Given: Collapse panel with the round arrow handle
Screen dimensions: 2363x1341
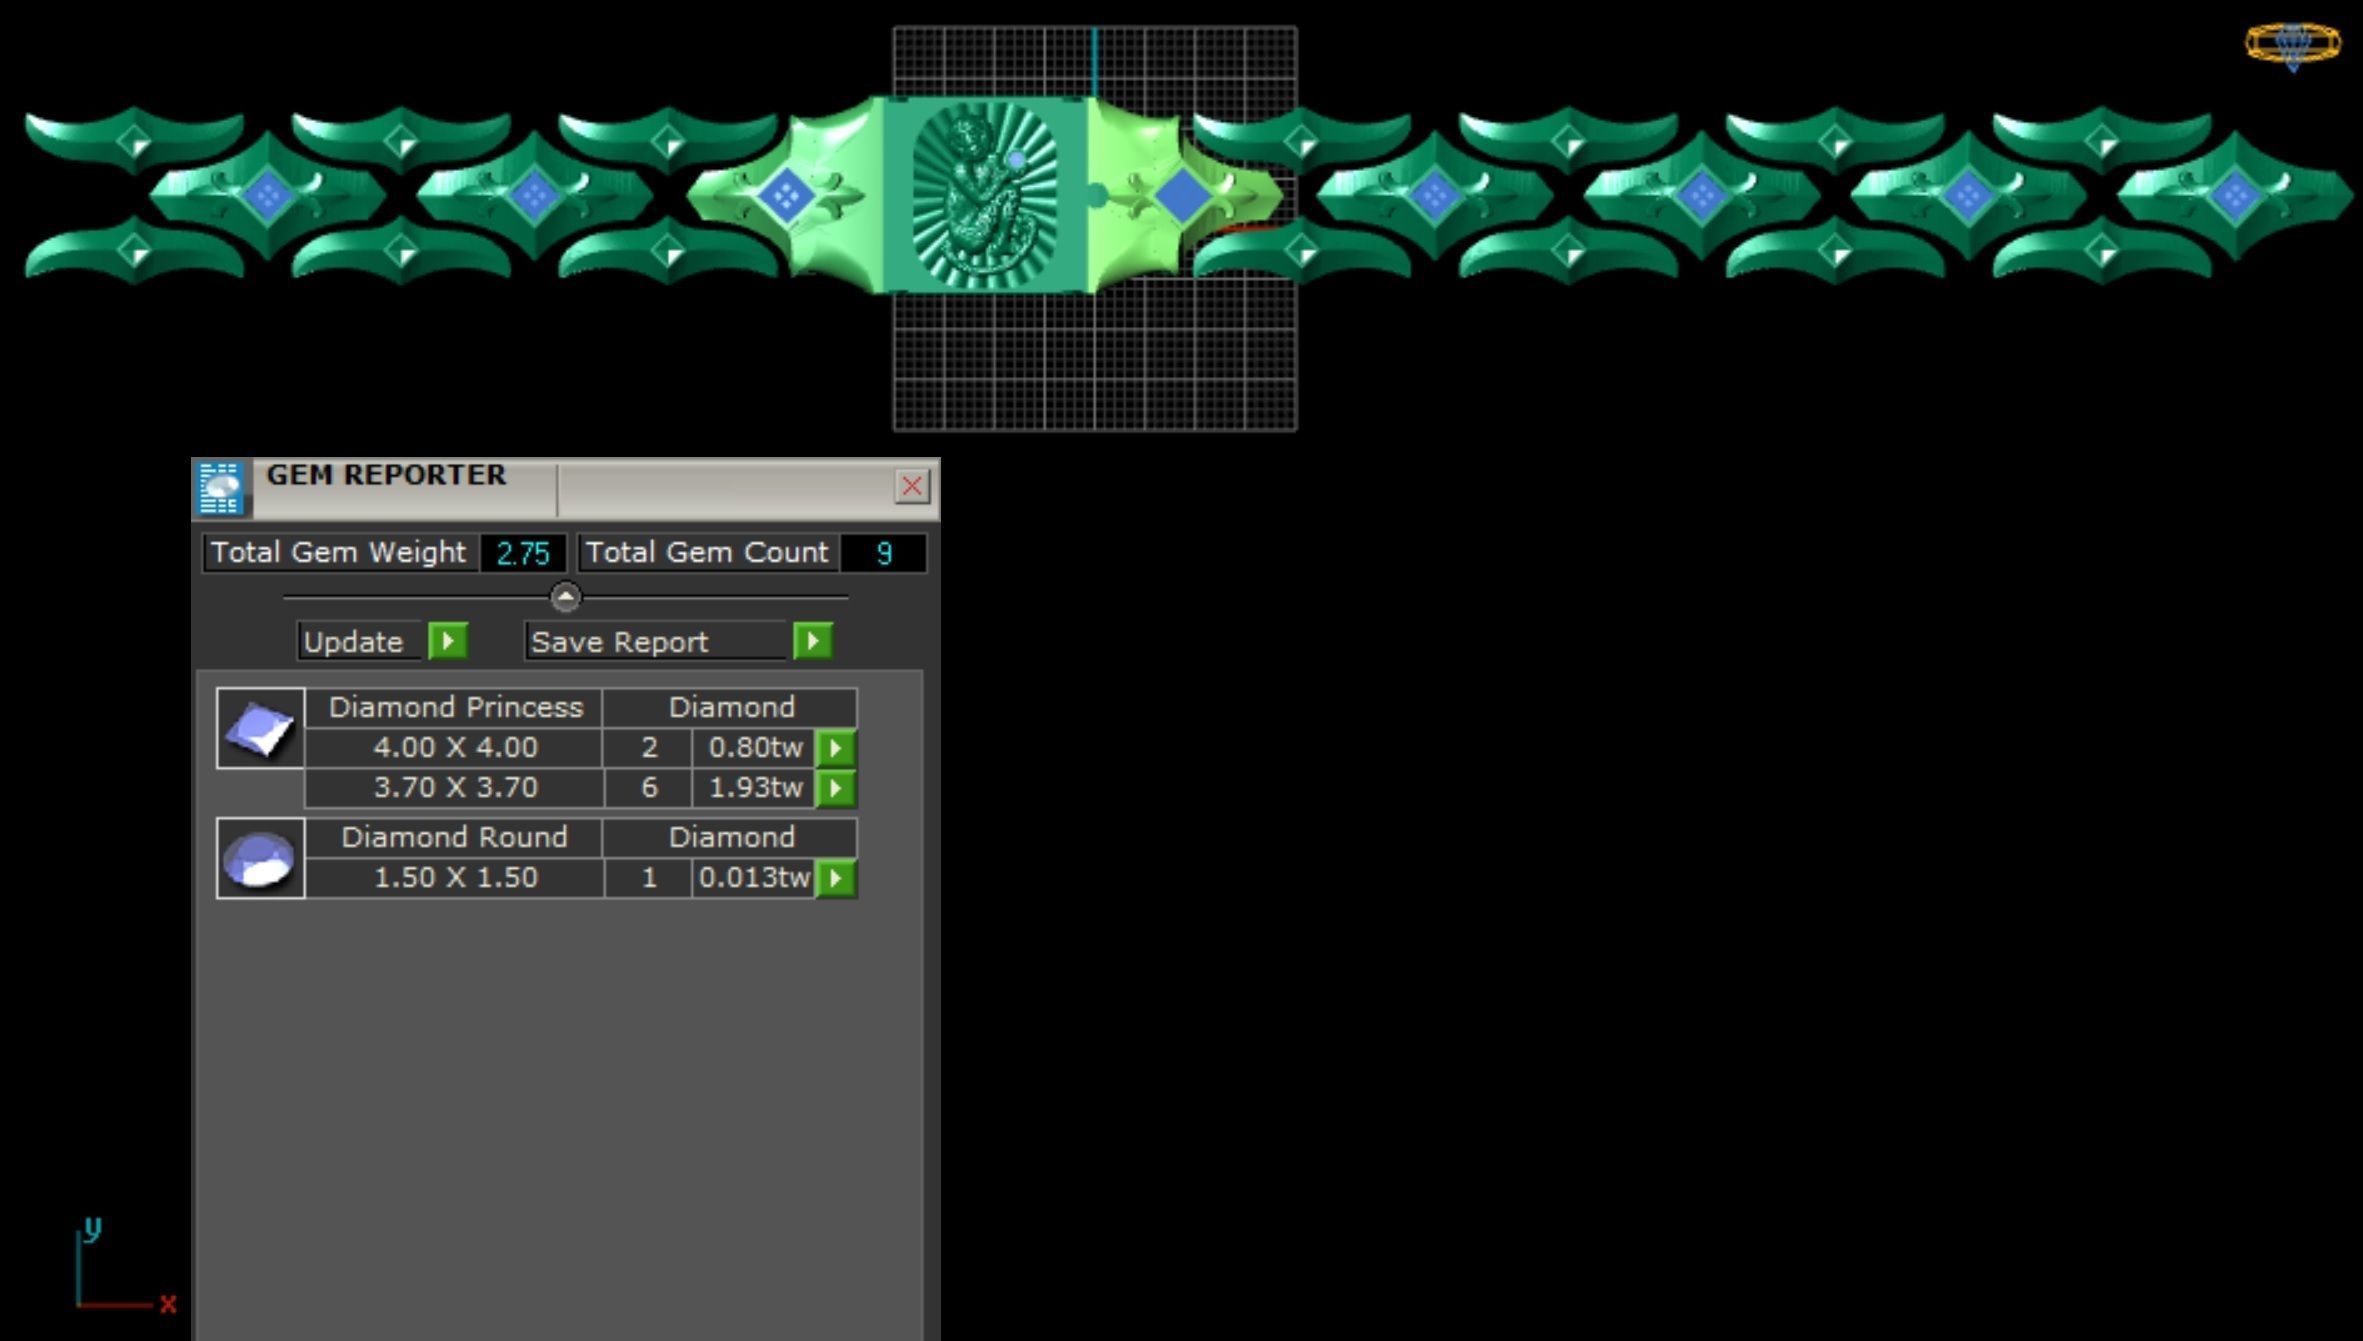Looking at the screenshot, I should (x=565, y=597).
